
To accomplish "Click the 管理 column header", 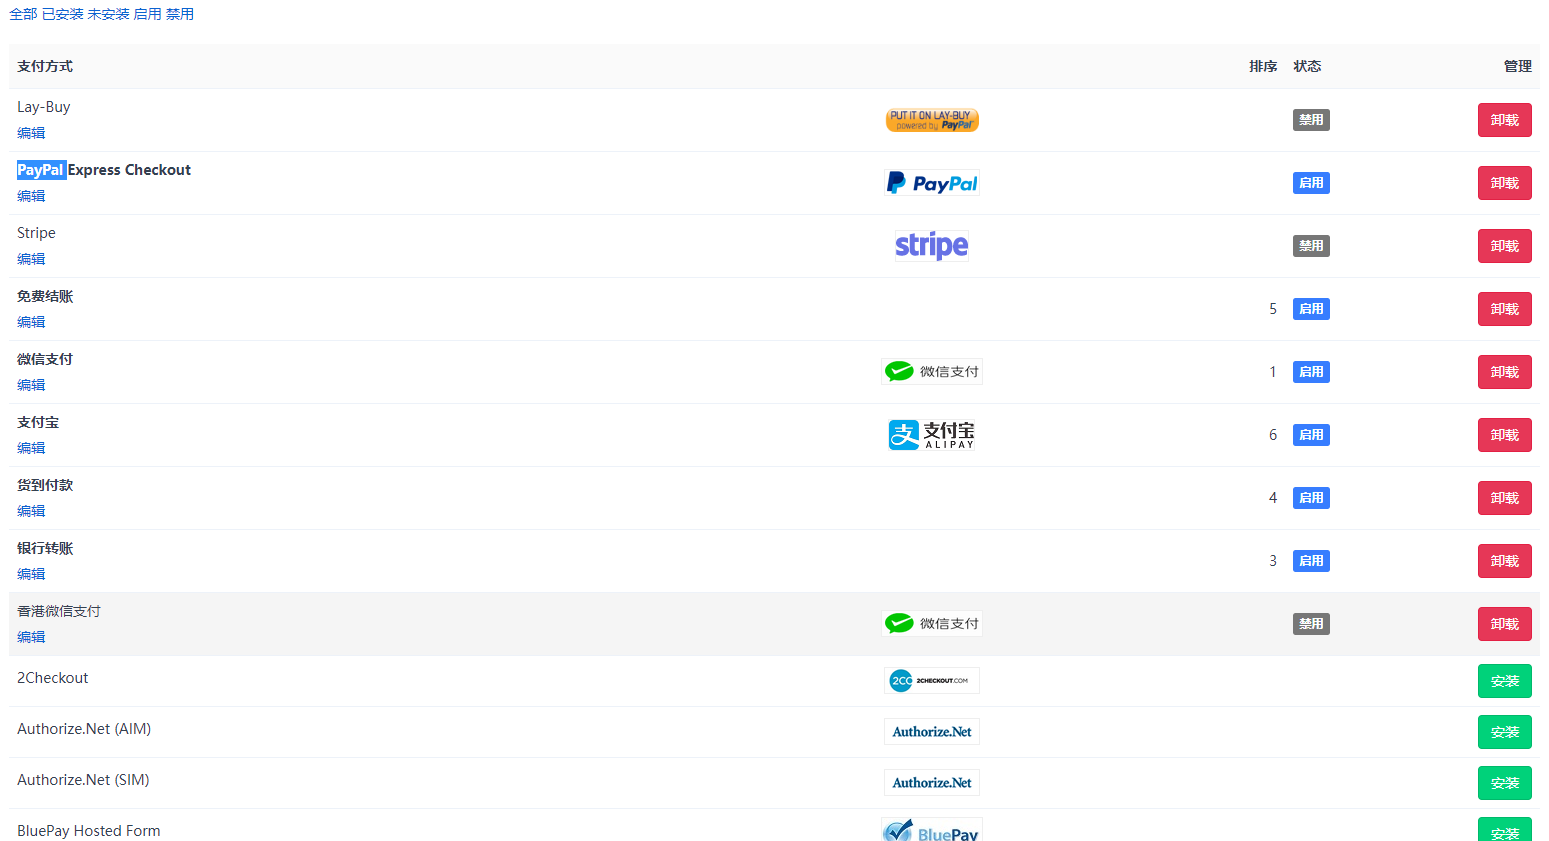I will (x=1518, y=66).
